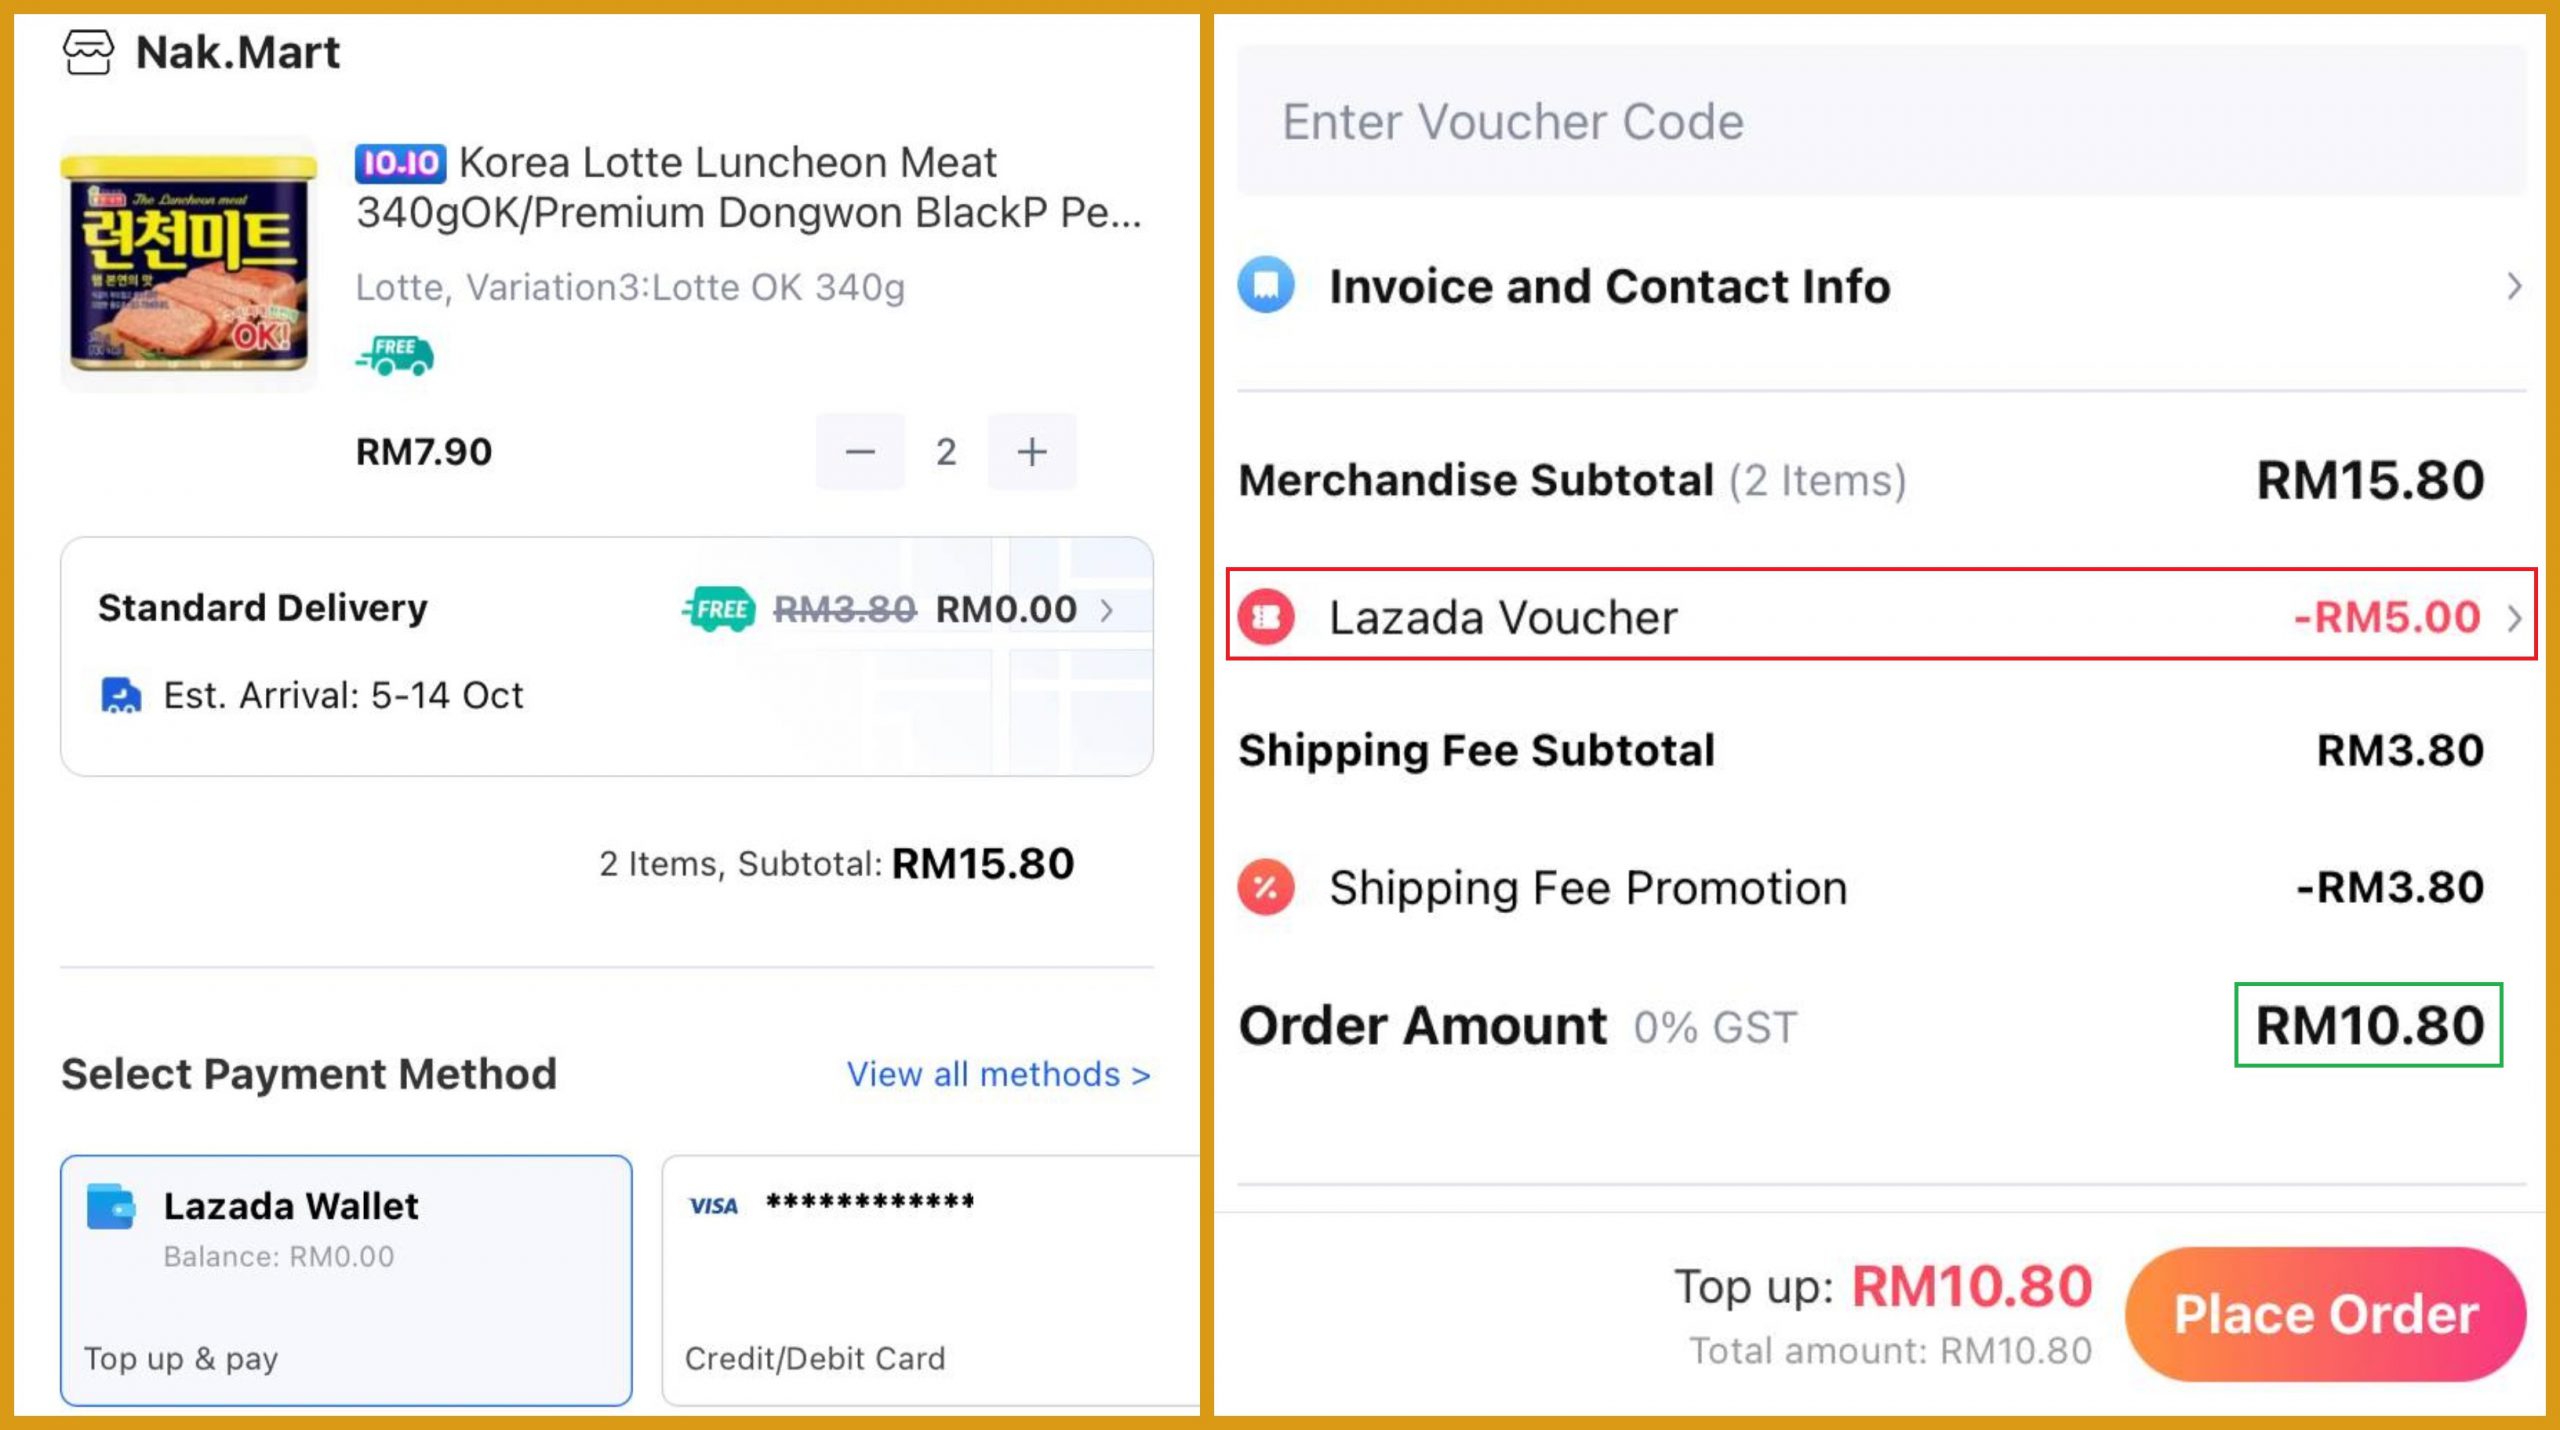Expand Standard Delivery options chevron
Image resolution: width=2560 pixels, height=1430 pixels.
point(1107,610)
